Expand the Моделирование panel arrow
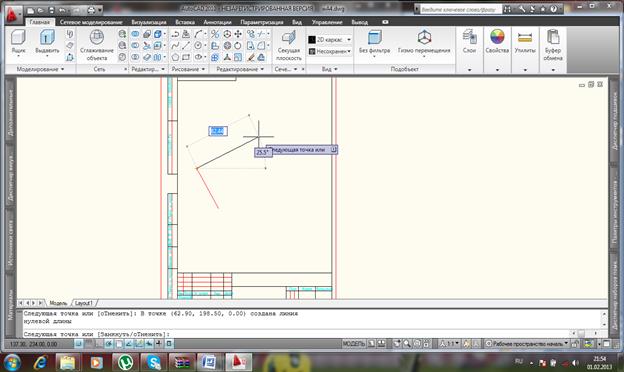The image size is (624, 372). (x=62, y=69)
